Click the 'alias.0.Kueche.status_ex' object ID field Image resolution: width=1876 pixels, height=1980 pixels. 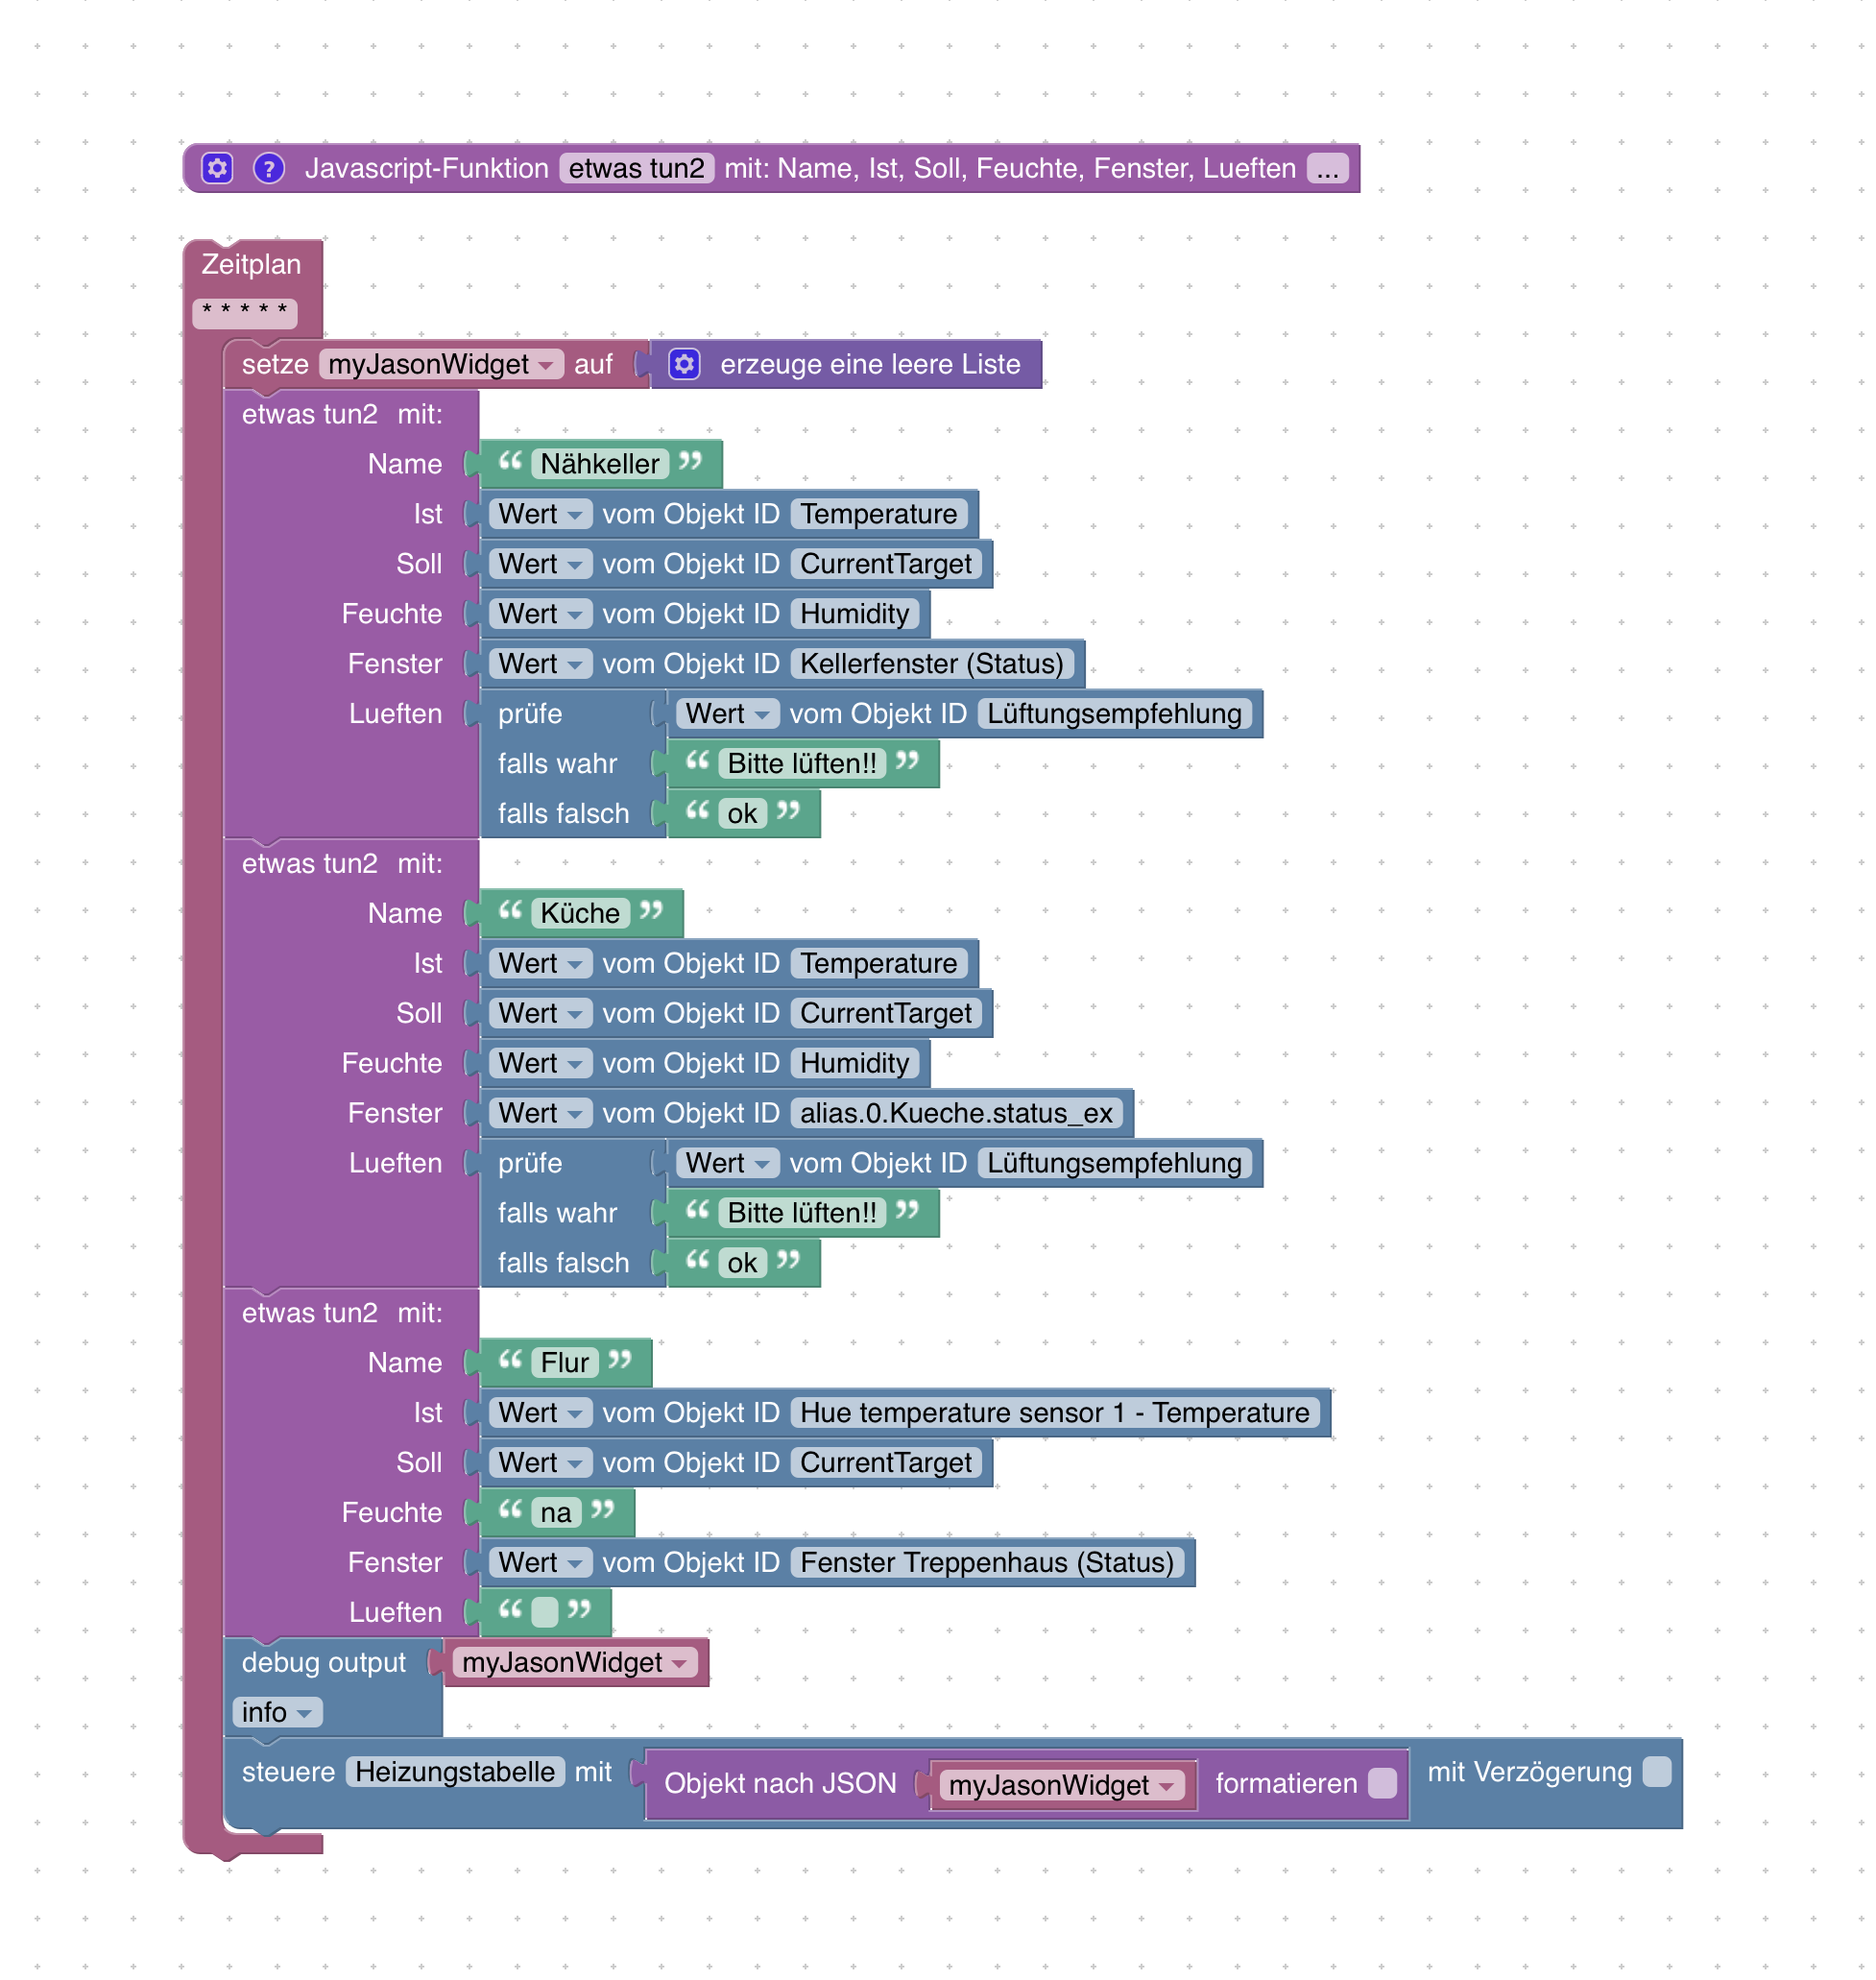955,1113
